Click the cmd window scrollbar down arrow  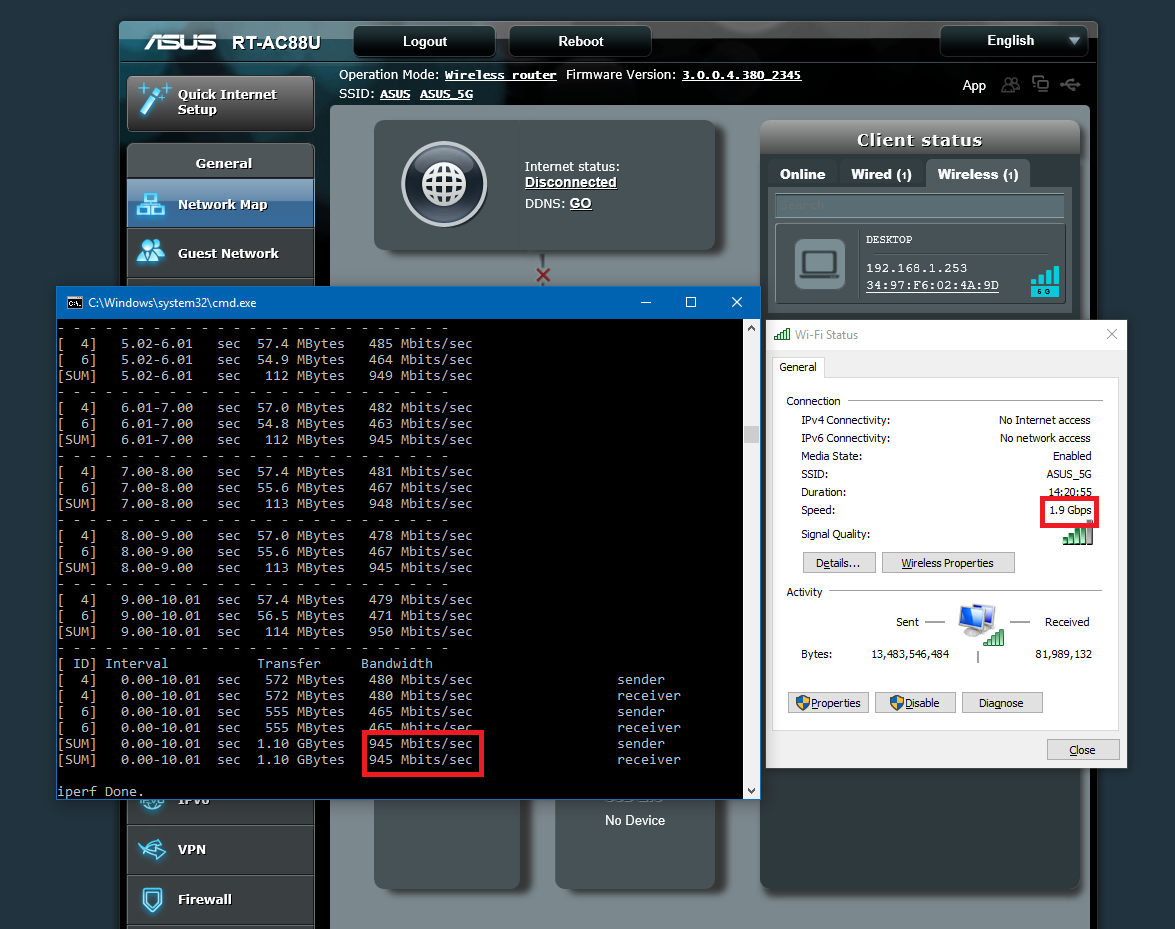[751, 790]
